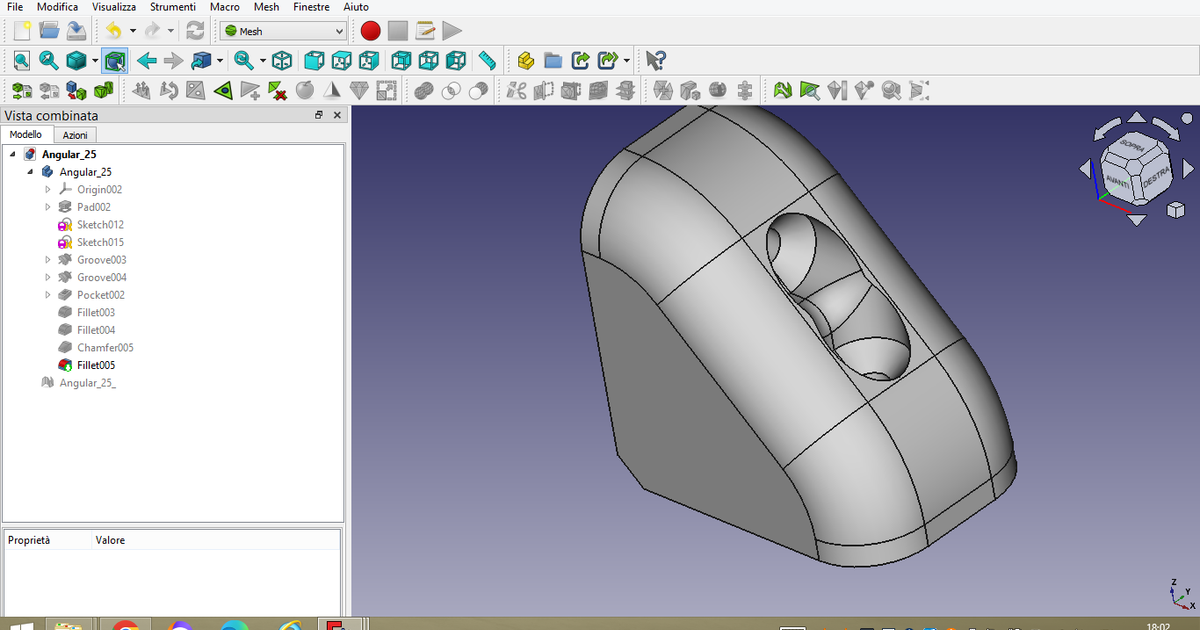The height and width of the screenshot is (630, 1200).
Task: Undo the last action
Action: (x=114, y=30)
